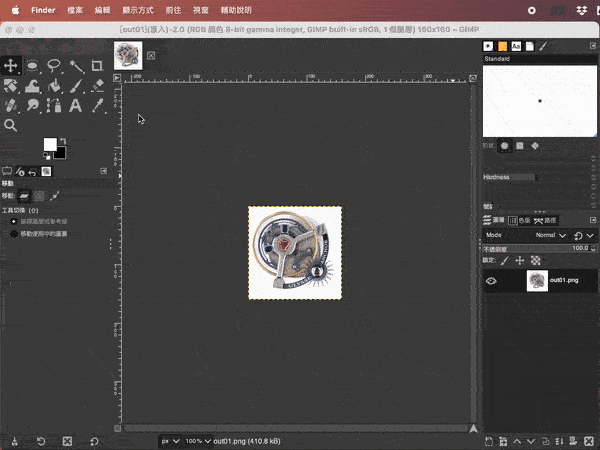Viewport: 600px width, 450px height.
Task: Adjust the Hardness slider
Action: pyautogui.click(x=536, y=177)
